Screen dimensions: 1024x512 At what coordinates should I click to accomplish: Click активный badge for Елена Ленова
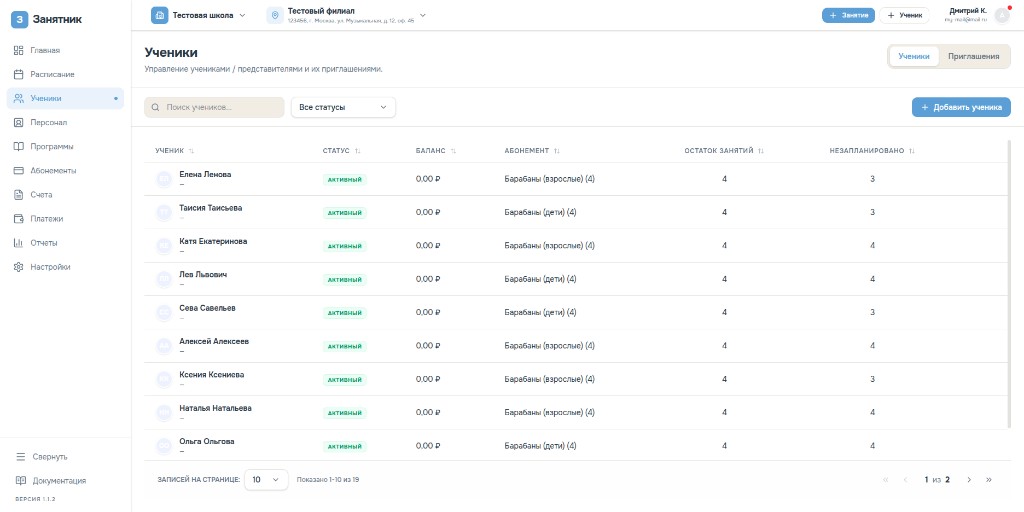tap(345, 180)
